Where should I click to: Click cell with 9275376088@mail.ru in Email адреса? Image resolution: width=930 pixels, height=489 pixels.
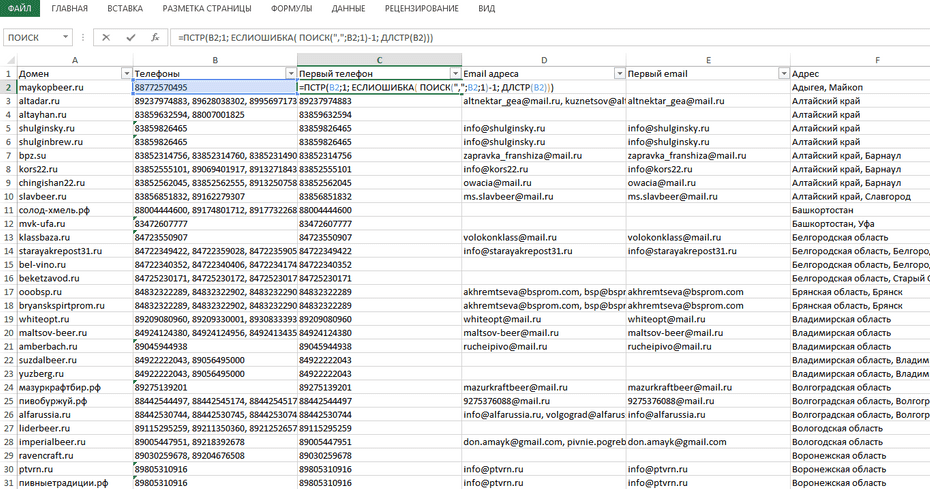(544, 401)
